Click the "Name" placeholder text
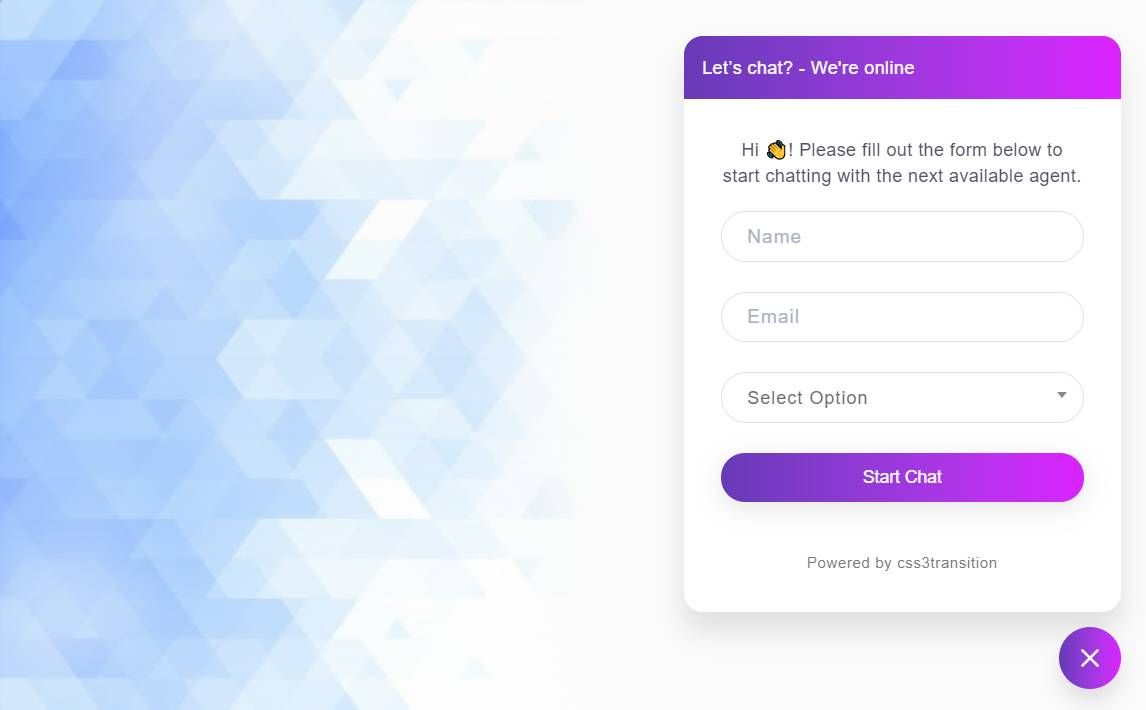Screen dimensions: 1146x710 pos(774,237)
